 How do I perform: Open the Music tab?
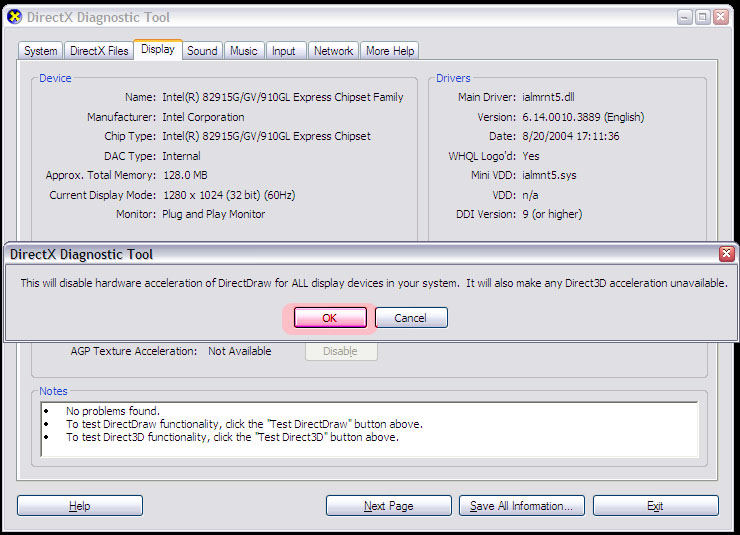pyautogui.click(x=243, y=51)
